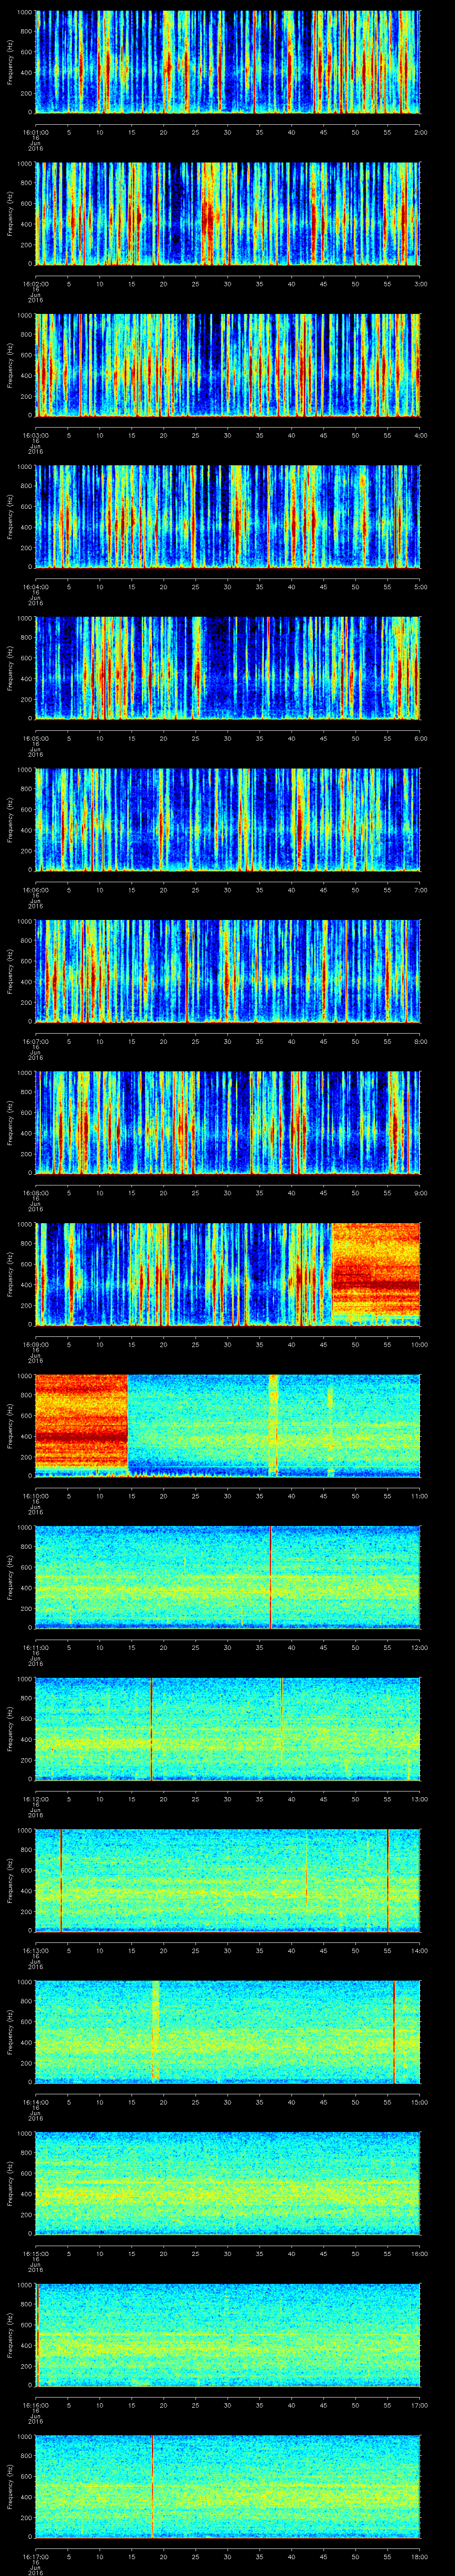The height and width of the screenshot is (2576, 455).
Task: Click the '2:00' end time label
Action: point(421,131)
